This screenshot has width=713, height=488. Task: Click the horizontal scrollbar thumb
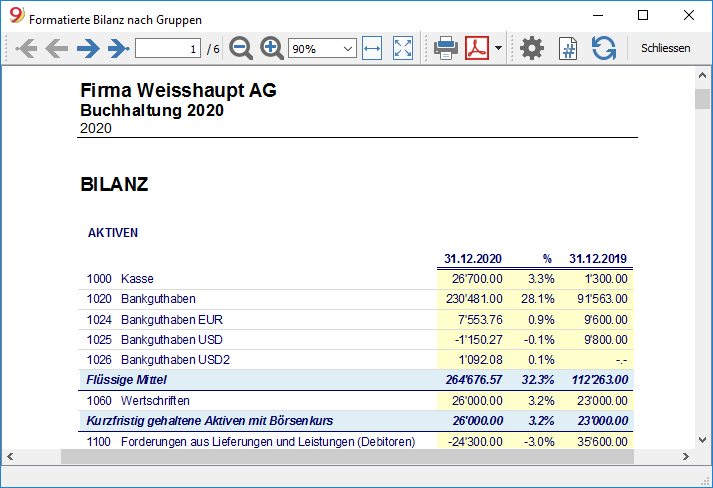[x=347, y=456]
